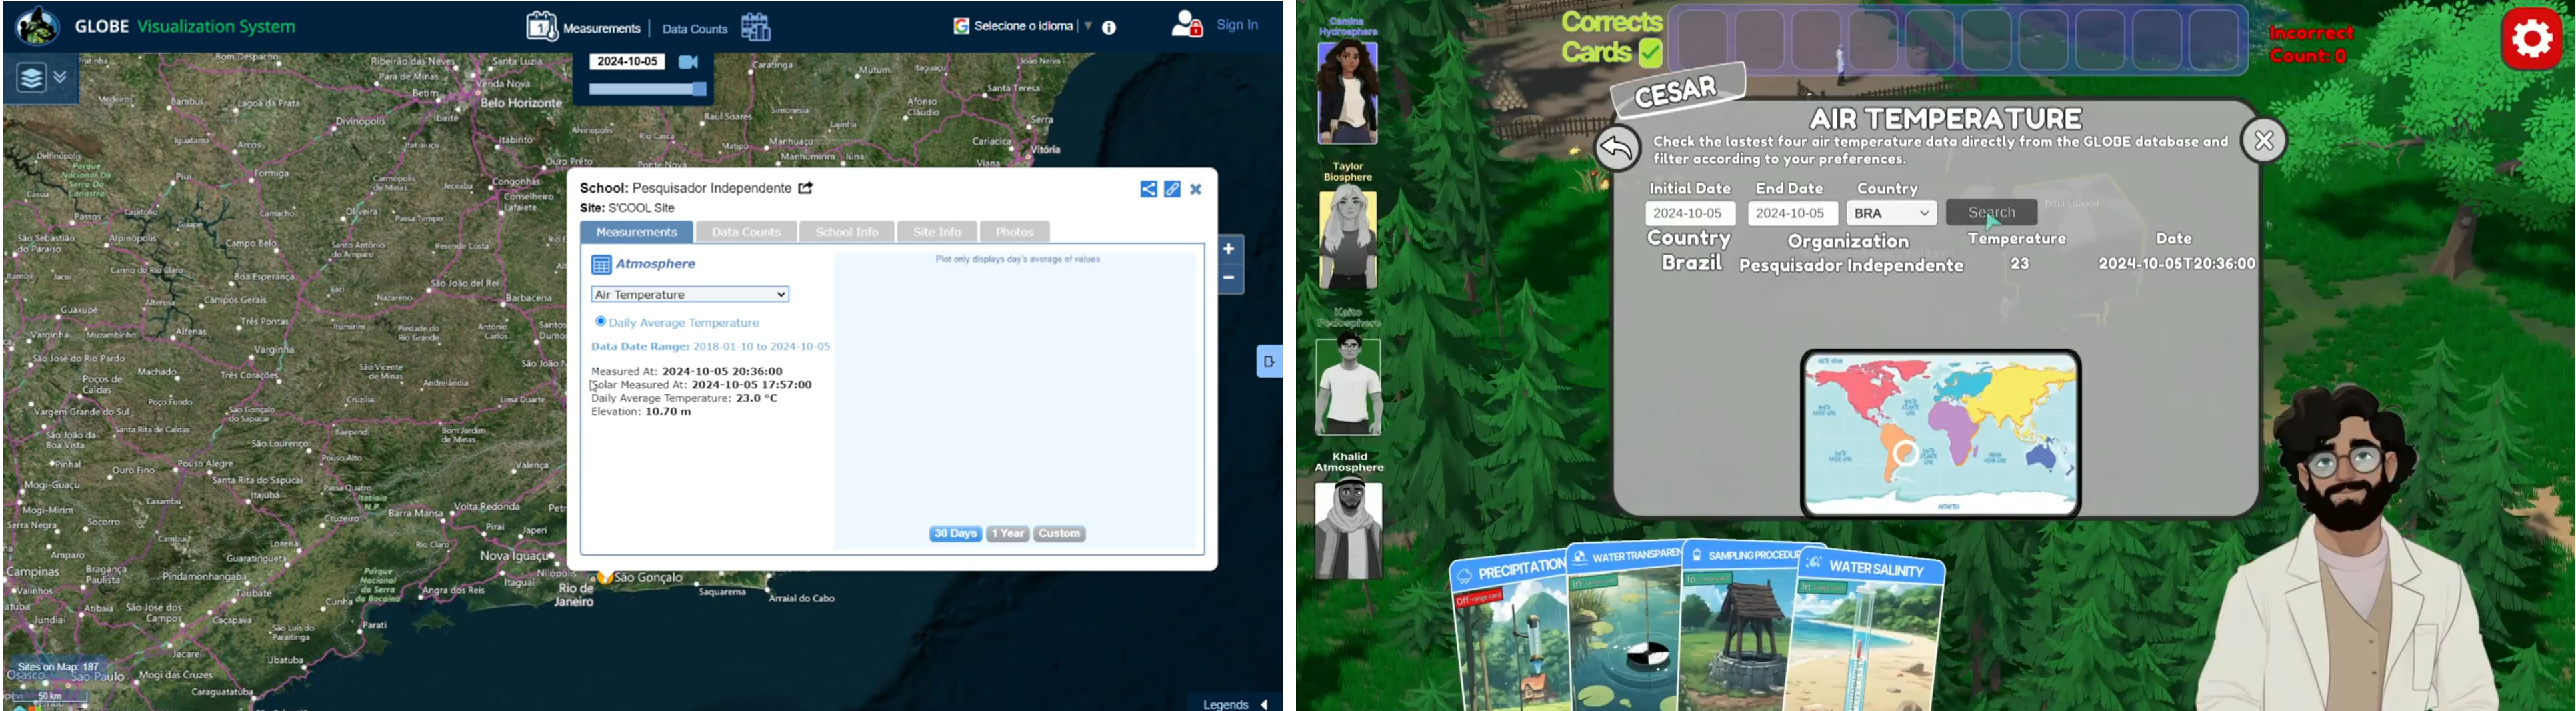Select Daily Average Temperature radio button
2576x711 pixels.
coord(600,322)
